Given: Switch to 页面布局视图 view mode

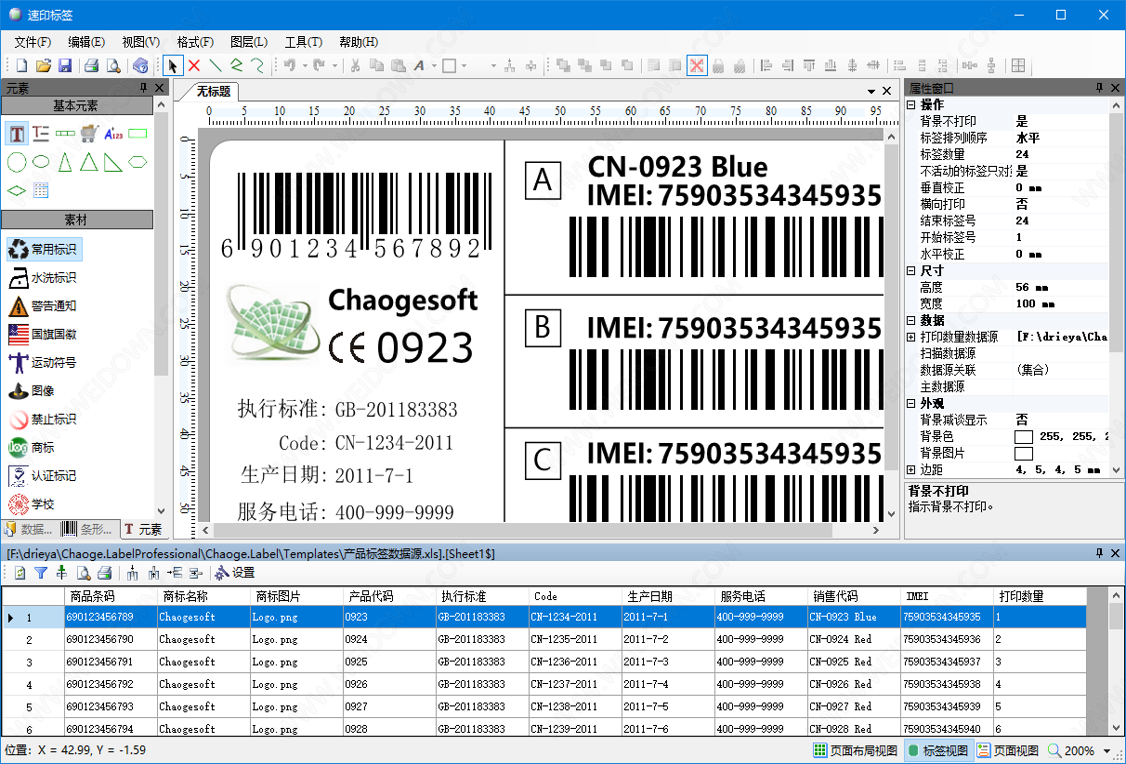Looking at the screenshot, I should [856, 750].
